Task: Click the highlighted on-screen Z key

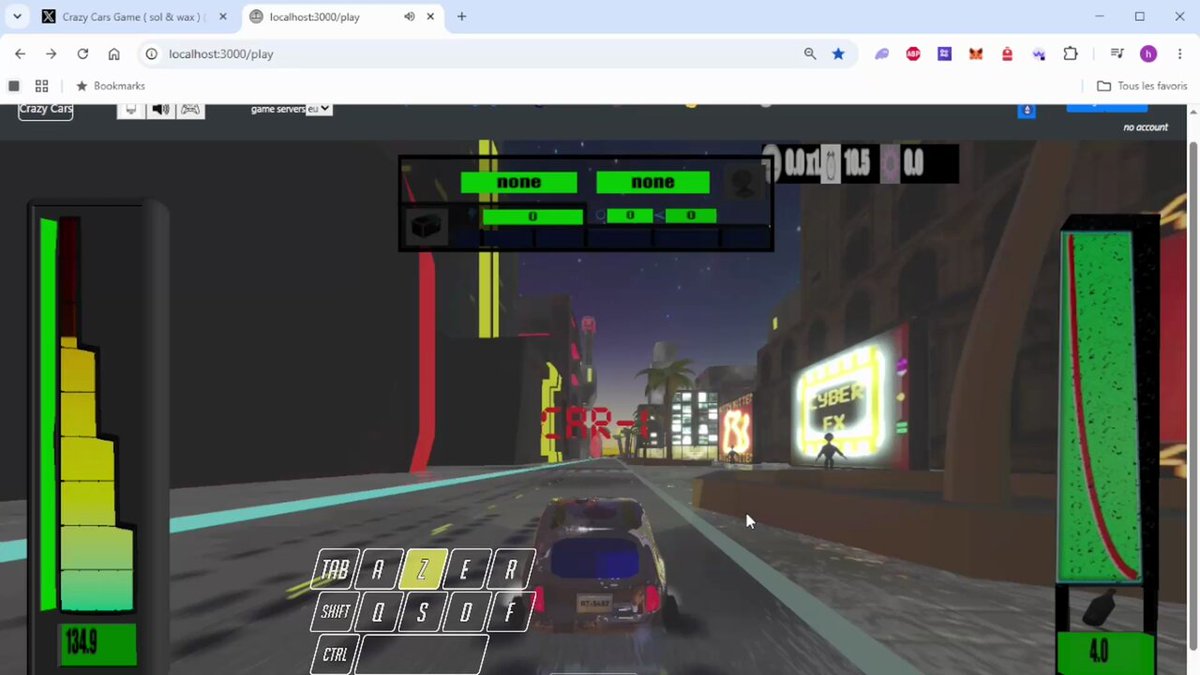Action: (422, 570)
